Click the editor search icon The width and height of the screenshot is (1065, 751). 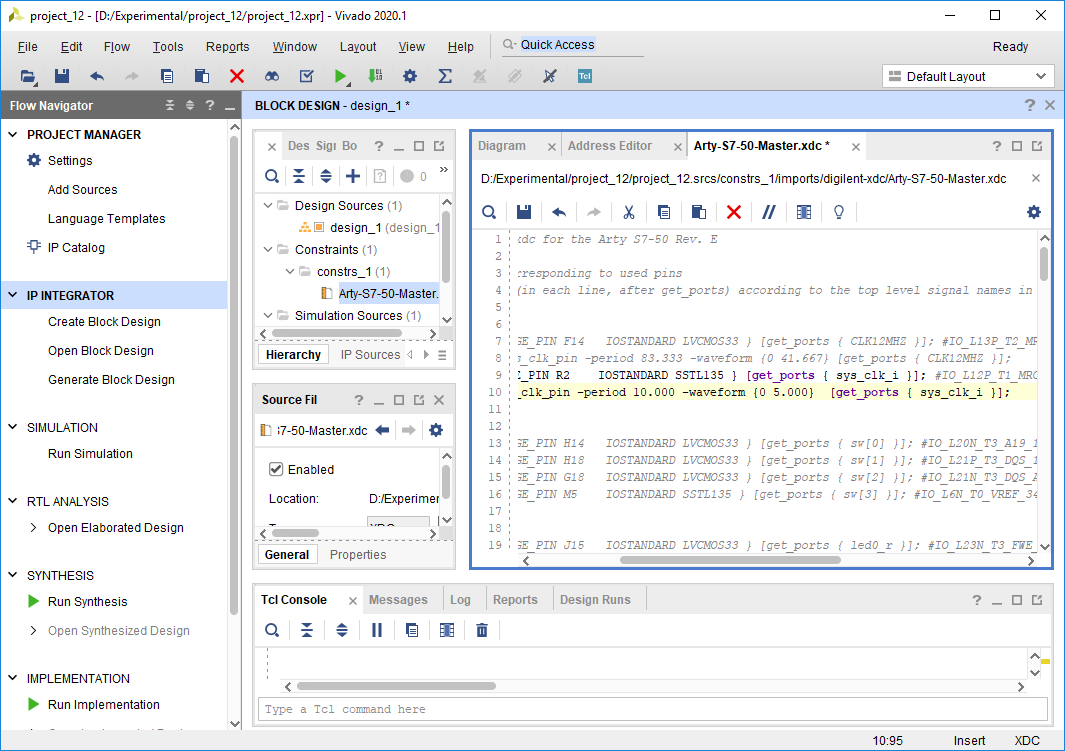489,213
